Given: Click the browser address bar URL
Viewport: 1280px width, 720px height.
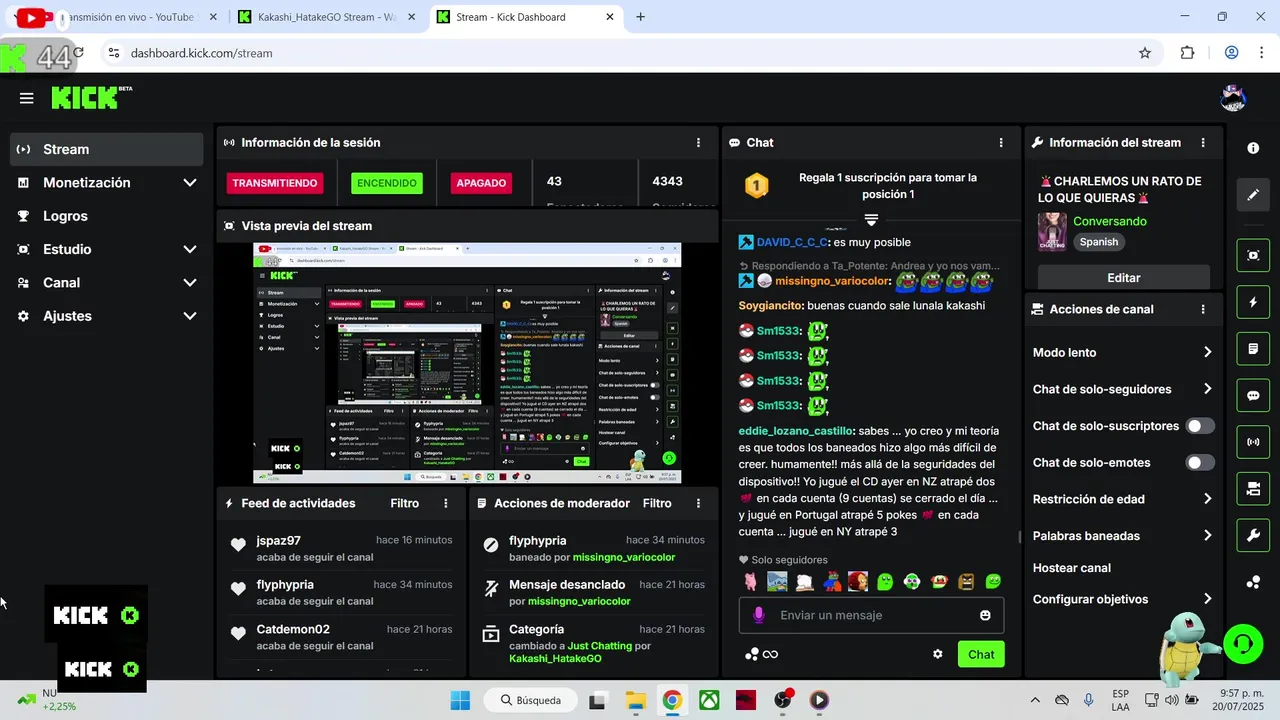Looking at the screenshot, I should [201, 53].
